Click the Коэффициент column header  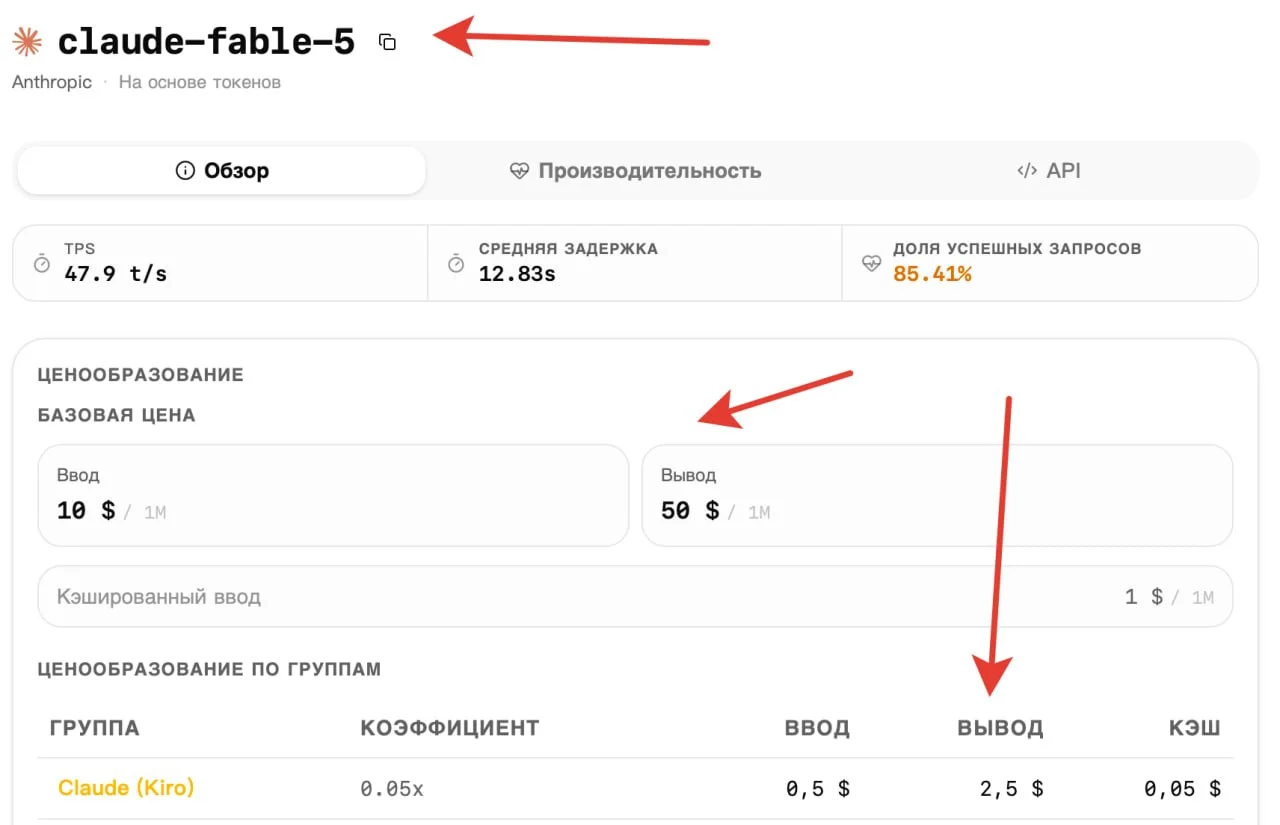point(450,728)
